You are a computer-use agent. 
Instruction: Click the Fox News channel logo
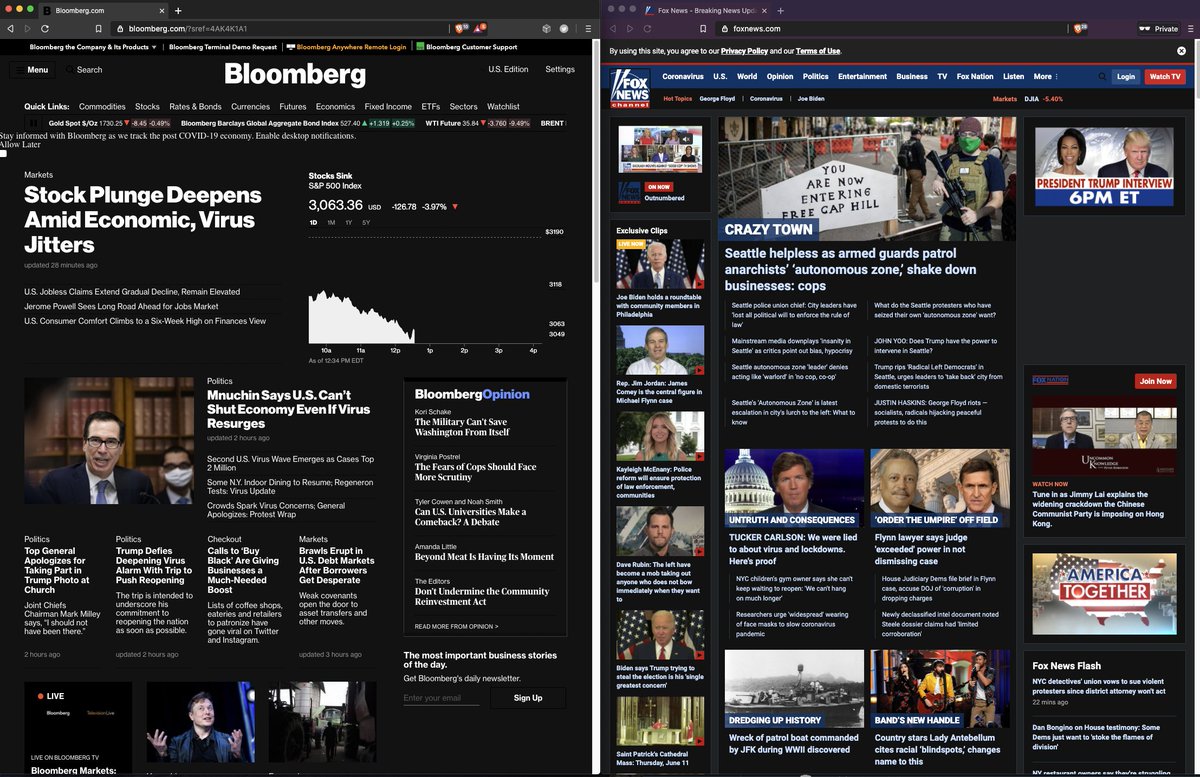point(630,87)
